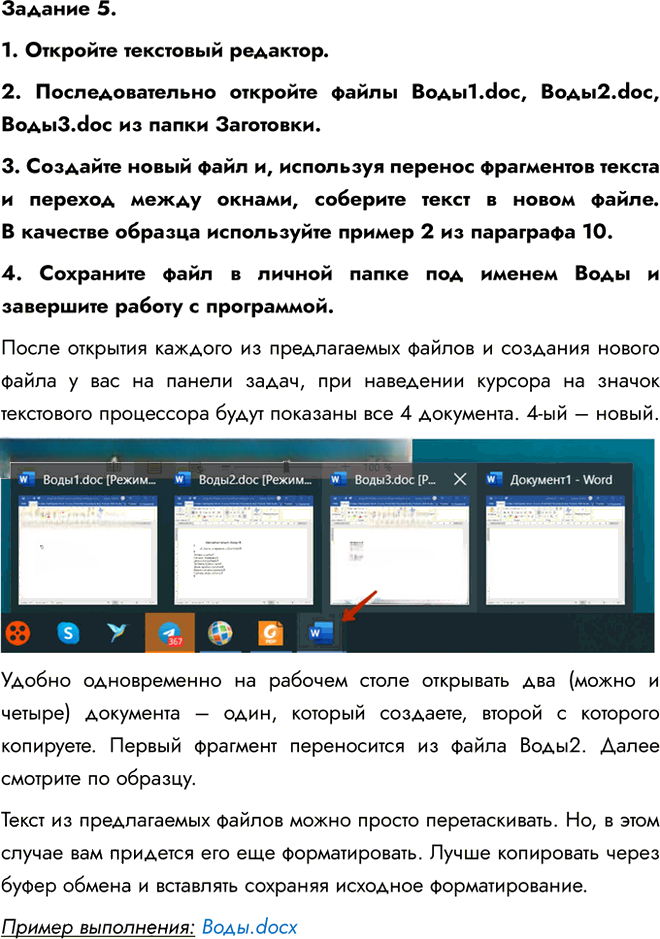The width and height of the screenshot is (660, 939).
Task: Open the Воды.docx example link
Action: tap(249, 926)
